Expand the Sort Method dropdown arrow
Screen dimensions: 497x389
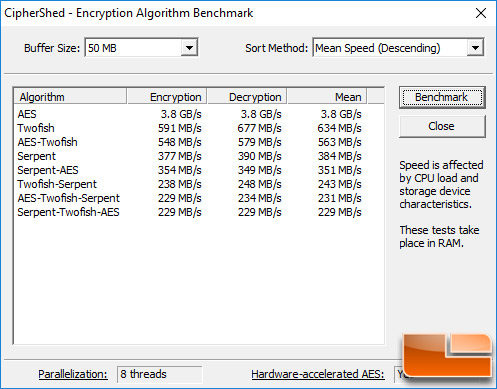475,48
